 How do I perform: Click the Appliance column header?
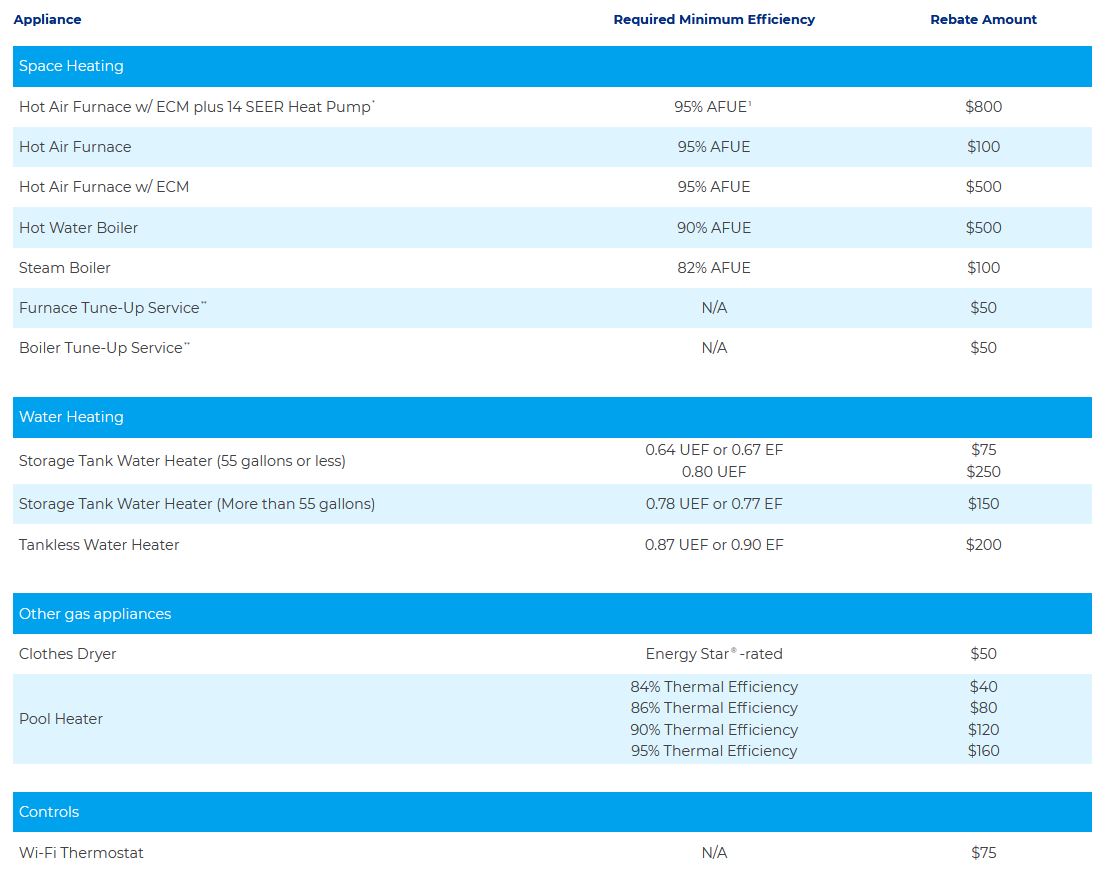(x=47, y=19)
